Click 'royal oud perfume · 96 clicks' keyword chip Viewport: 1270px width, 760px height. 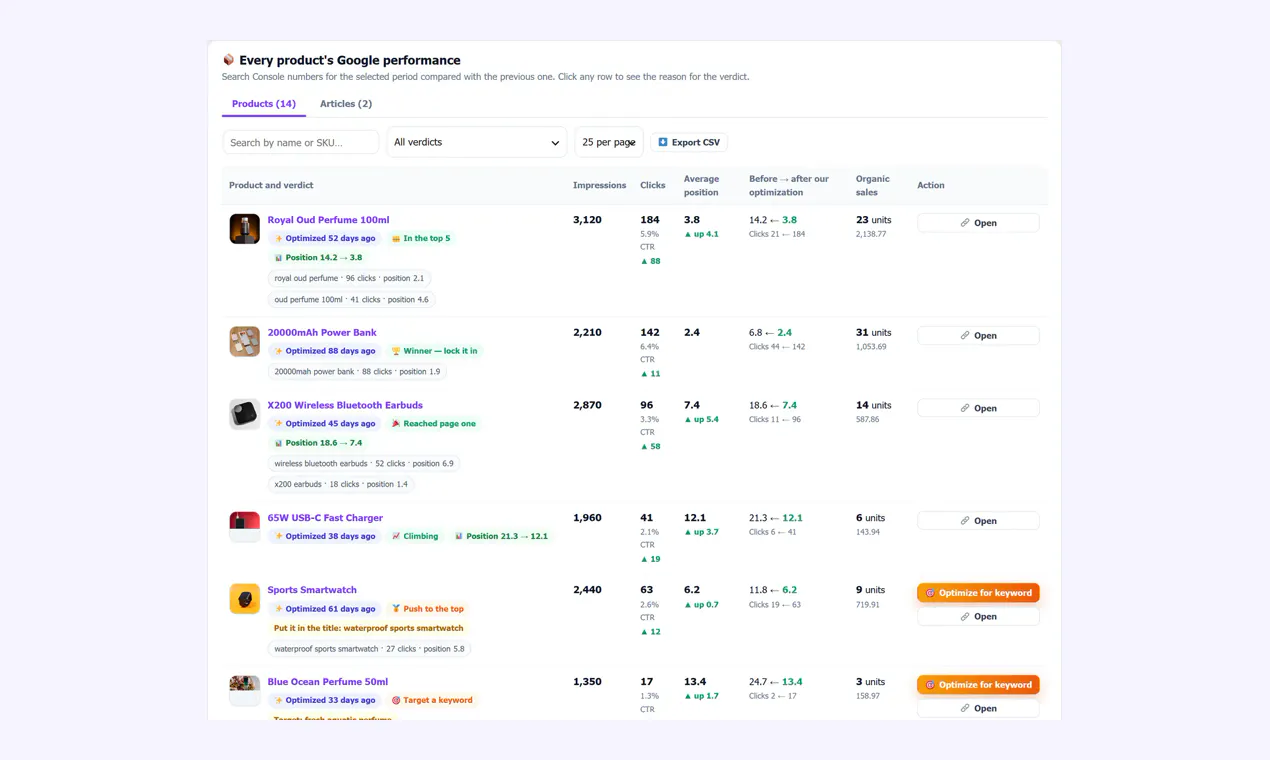349,278
